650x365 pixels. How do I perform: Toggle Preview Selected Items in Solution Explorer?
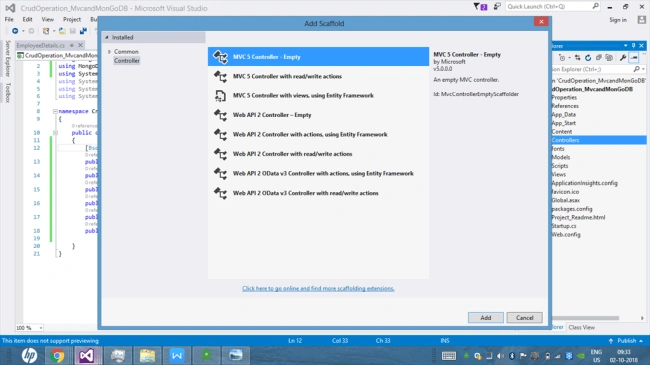tap(634, 58)
